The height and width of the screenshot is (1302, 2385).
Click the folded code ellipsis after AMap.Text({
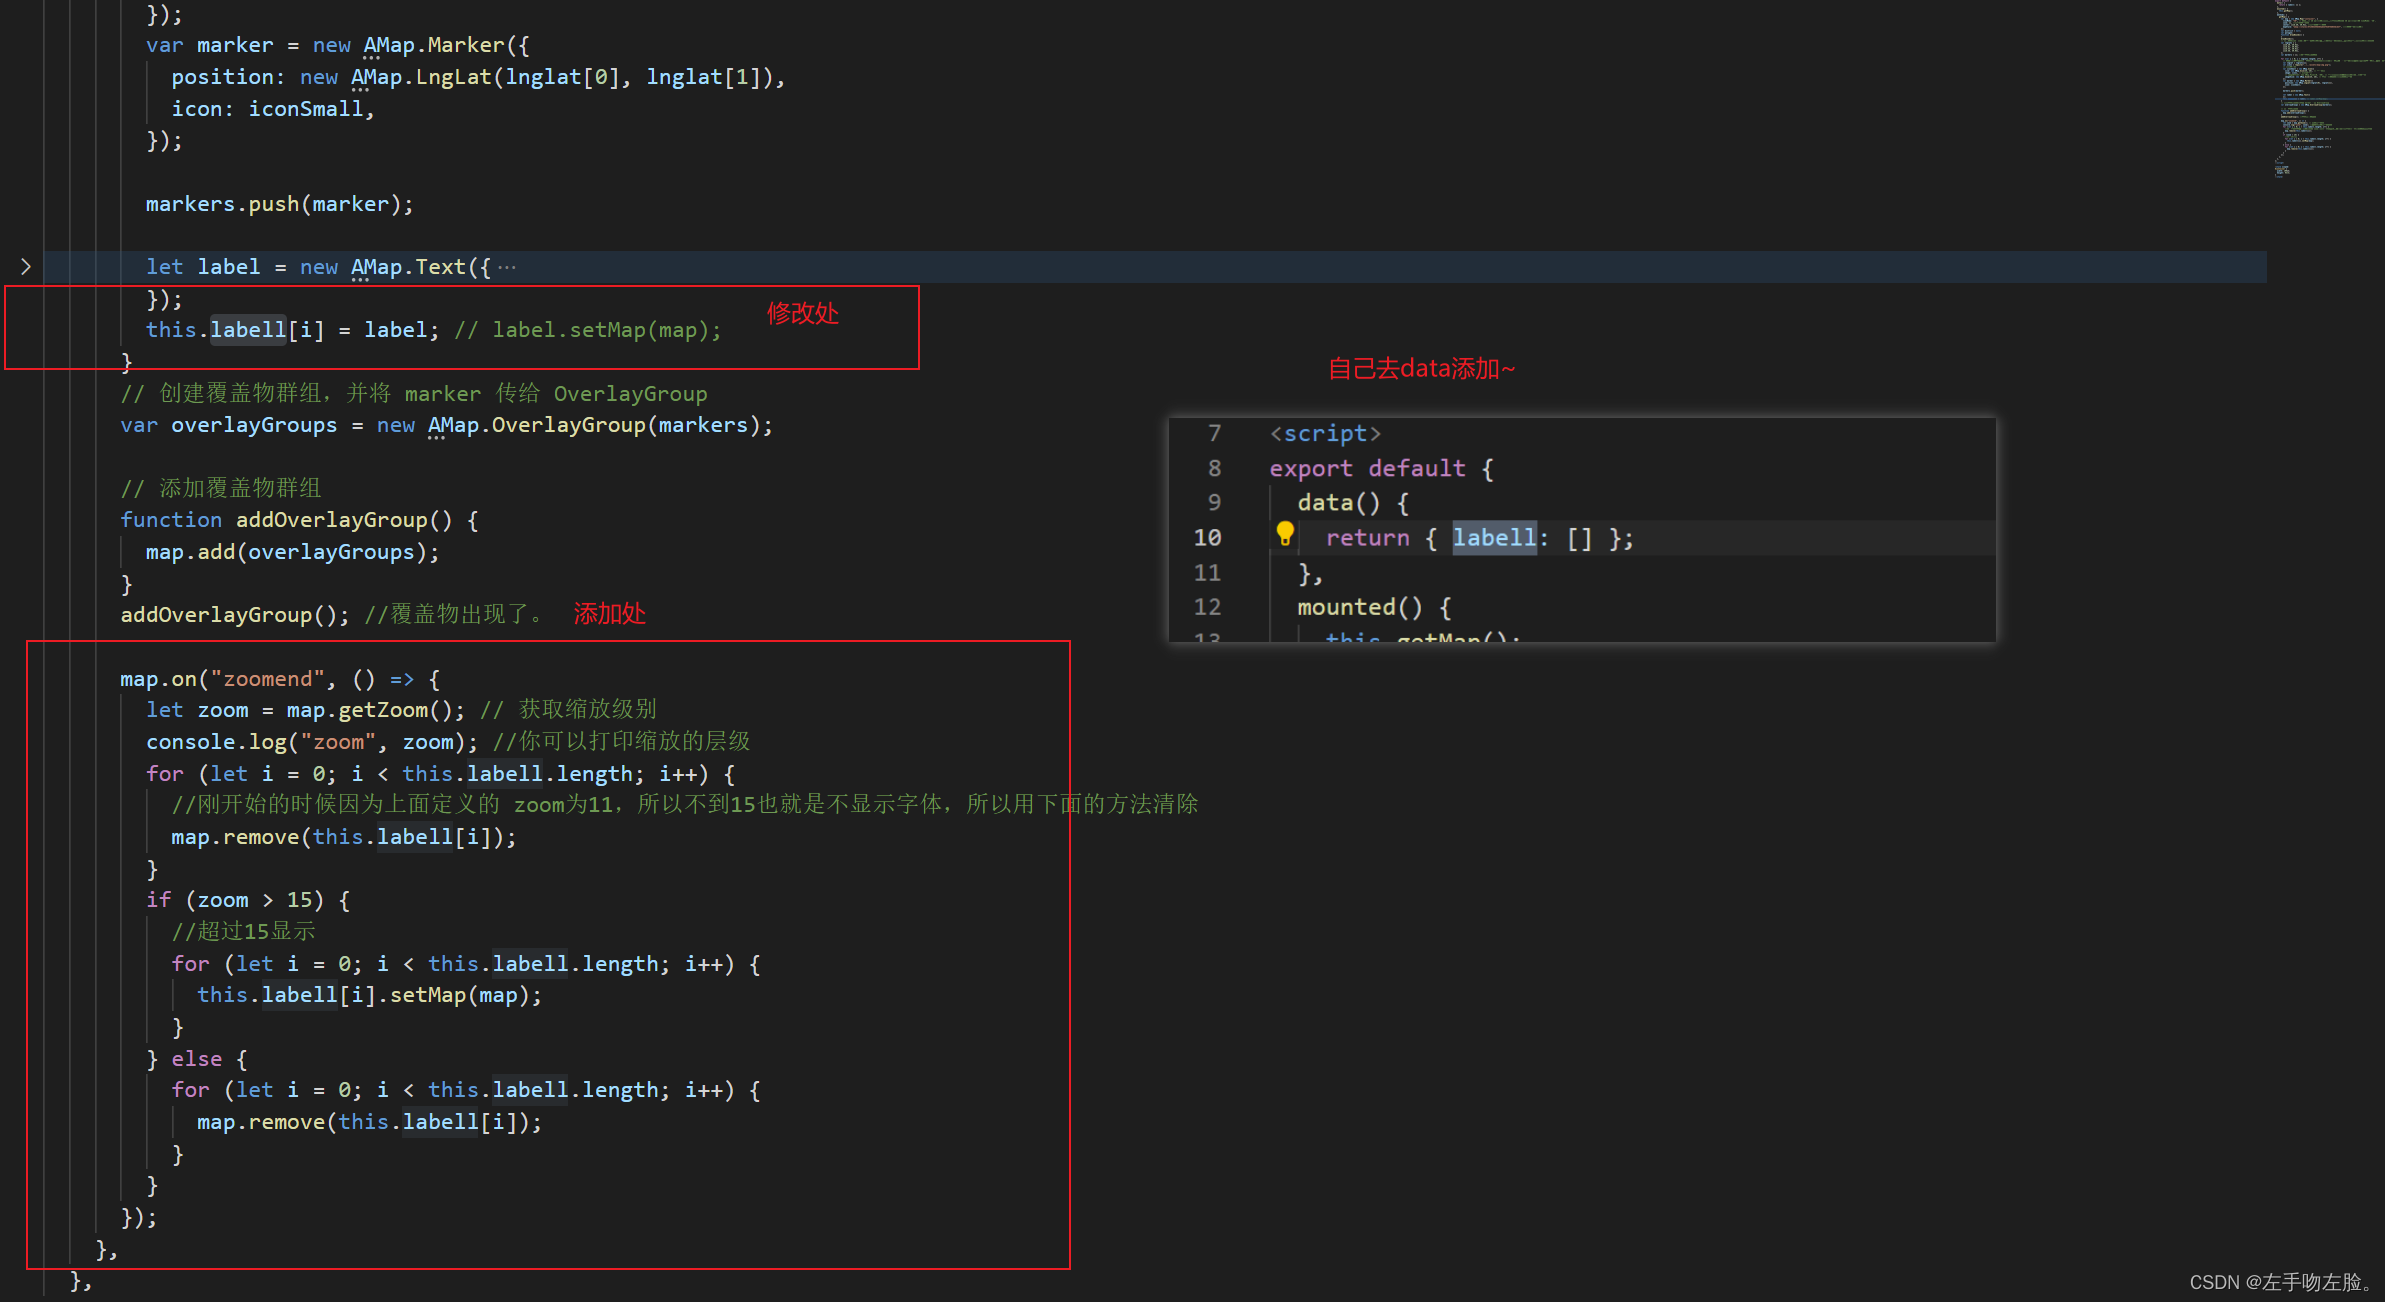(508, 267)
